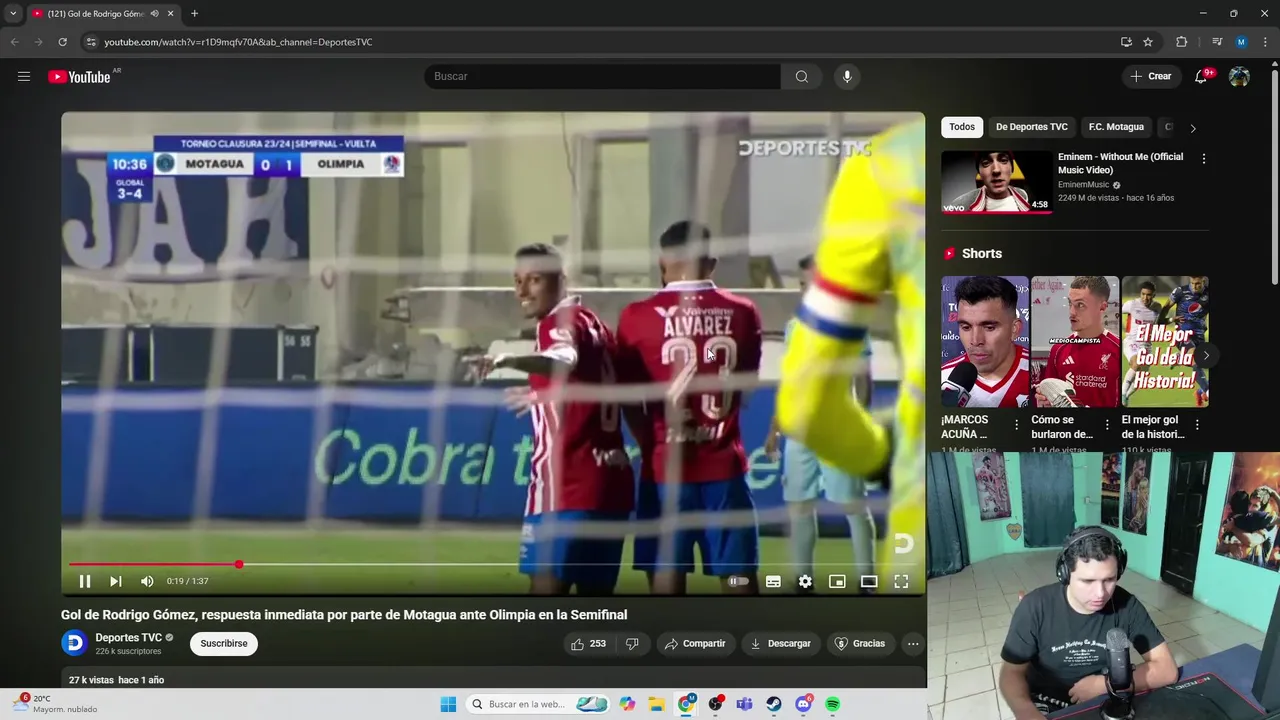Open more actions three-dot menu under video
This screenshot has height=720, width=1280.
(x=913, y=644)
